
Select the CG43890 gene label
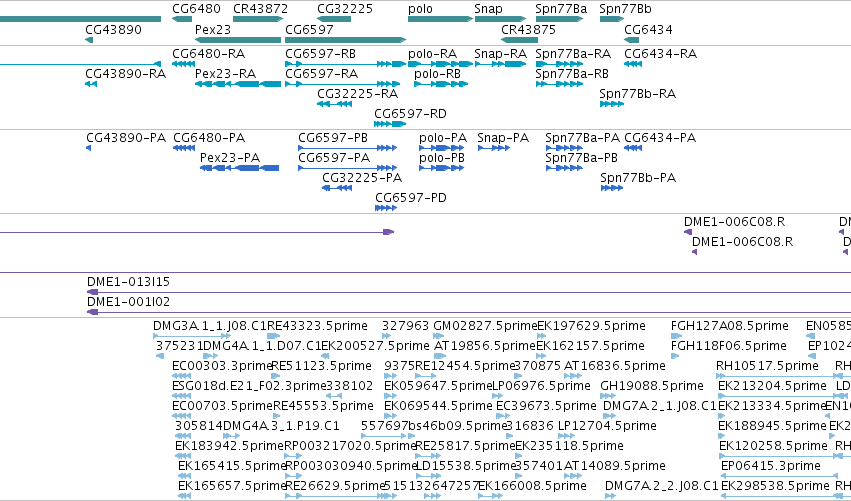coord(113,29)
